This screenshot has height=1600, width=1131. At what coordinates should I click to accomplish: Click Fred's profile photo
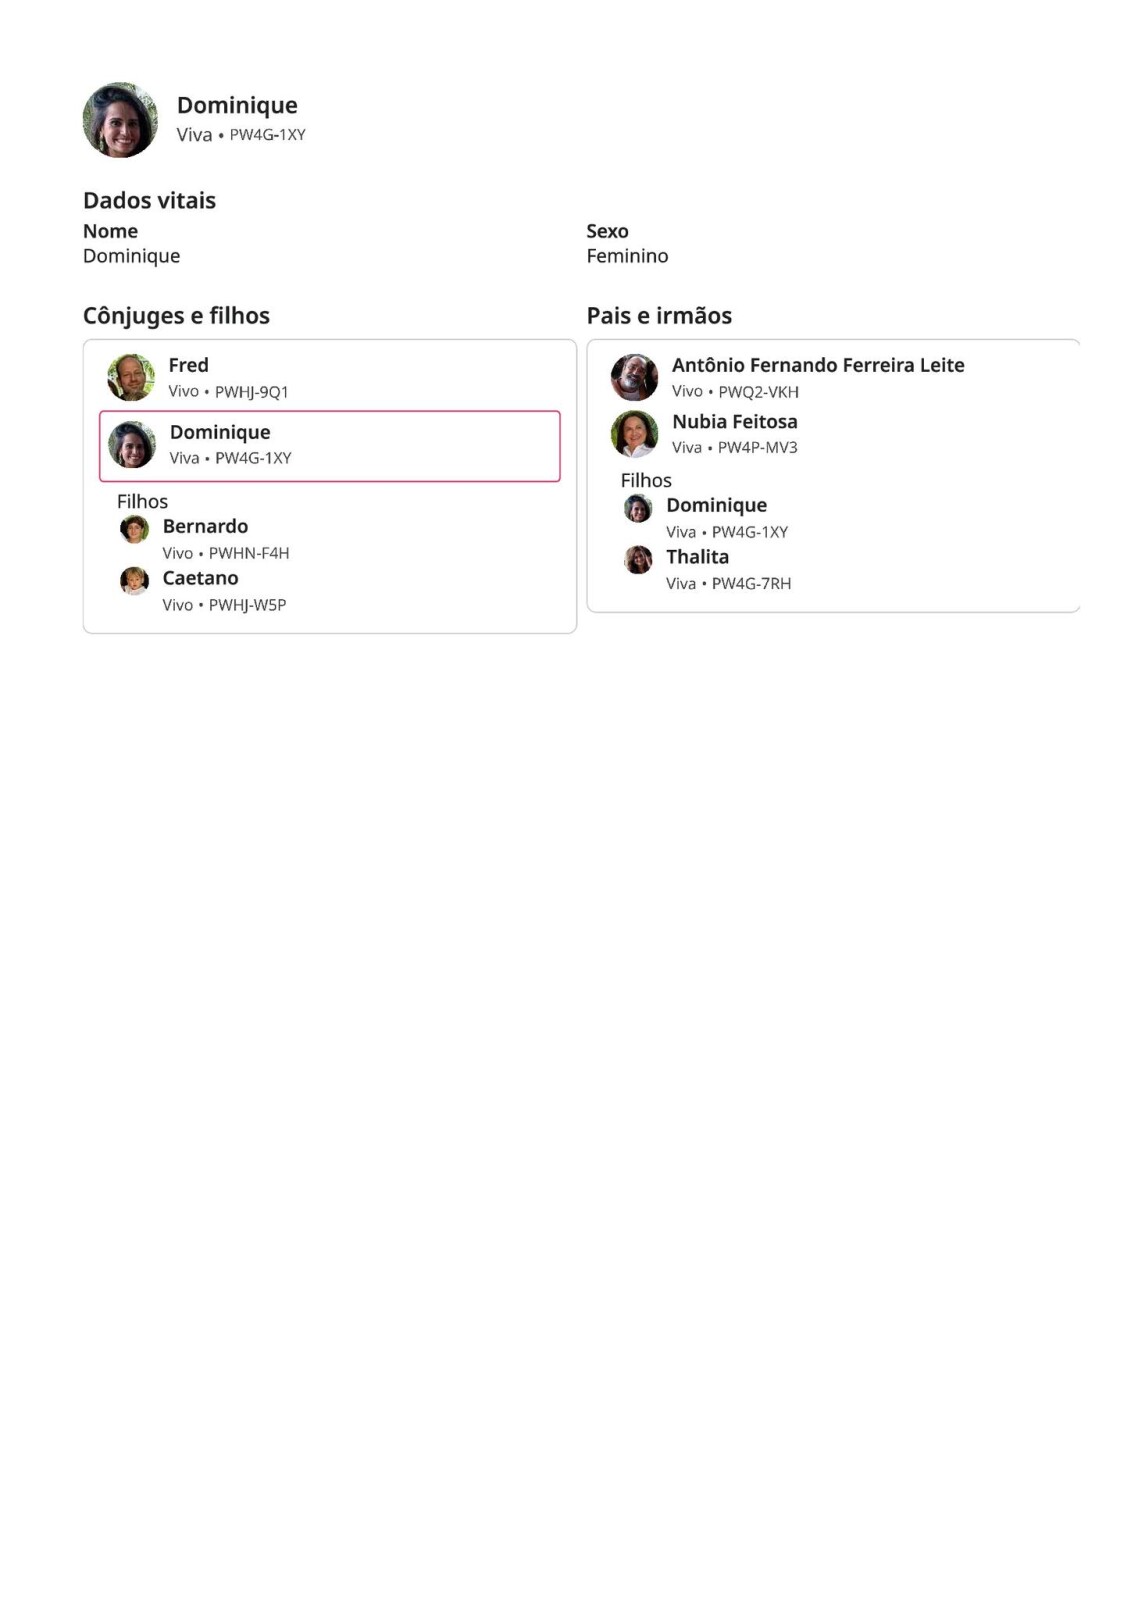pos(131,378)
